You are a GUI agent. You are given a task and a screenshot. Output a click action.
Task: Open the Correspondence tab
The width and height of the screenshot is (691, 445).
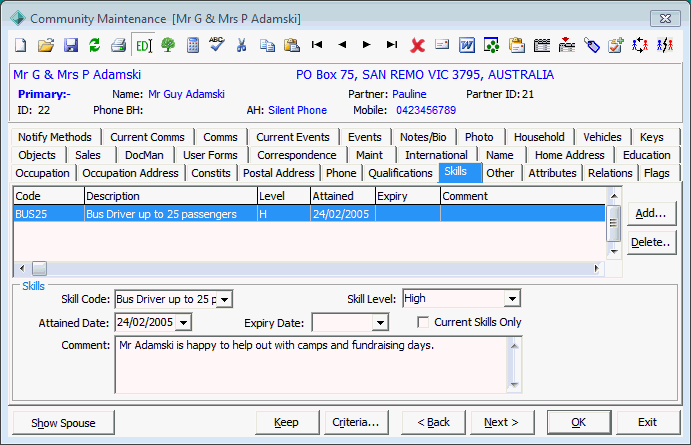[x=297, y=155]
